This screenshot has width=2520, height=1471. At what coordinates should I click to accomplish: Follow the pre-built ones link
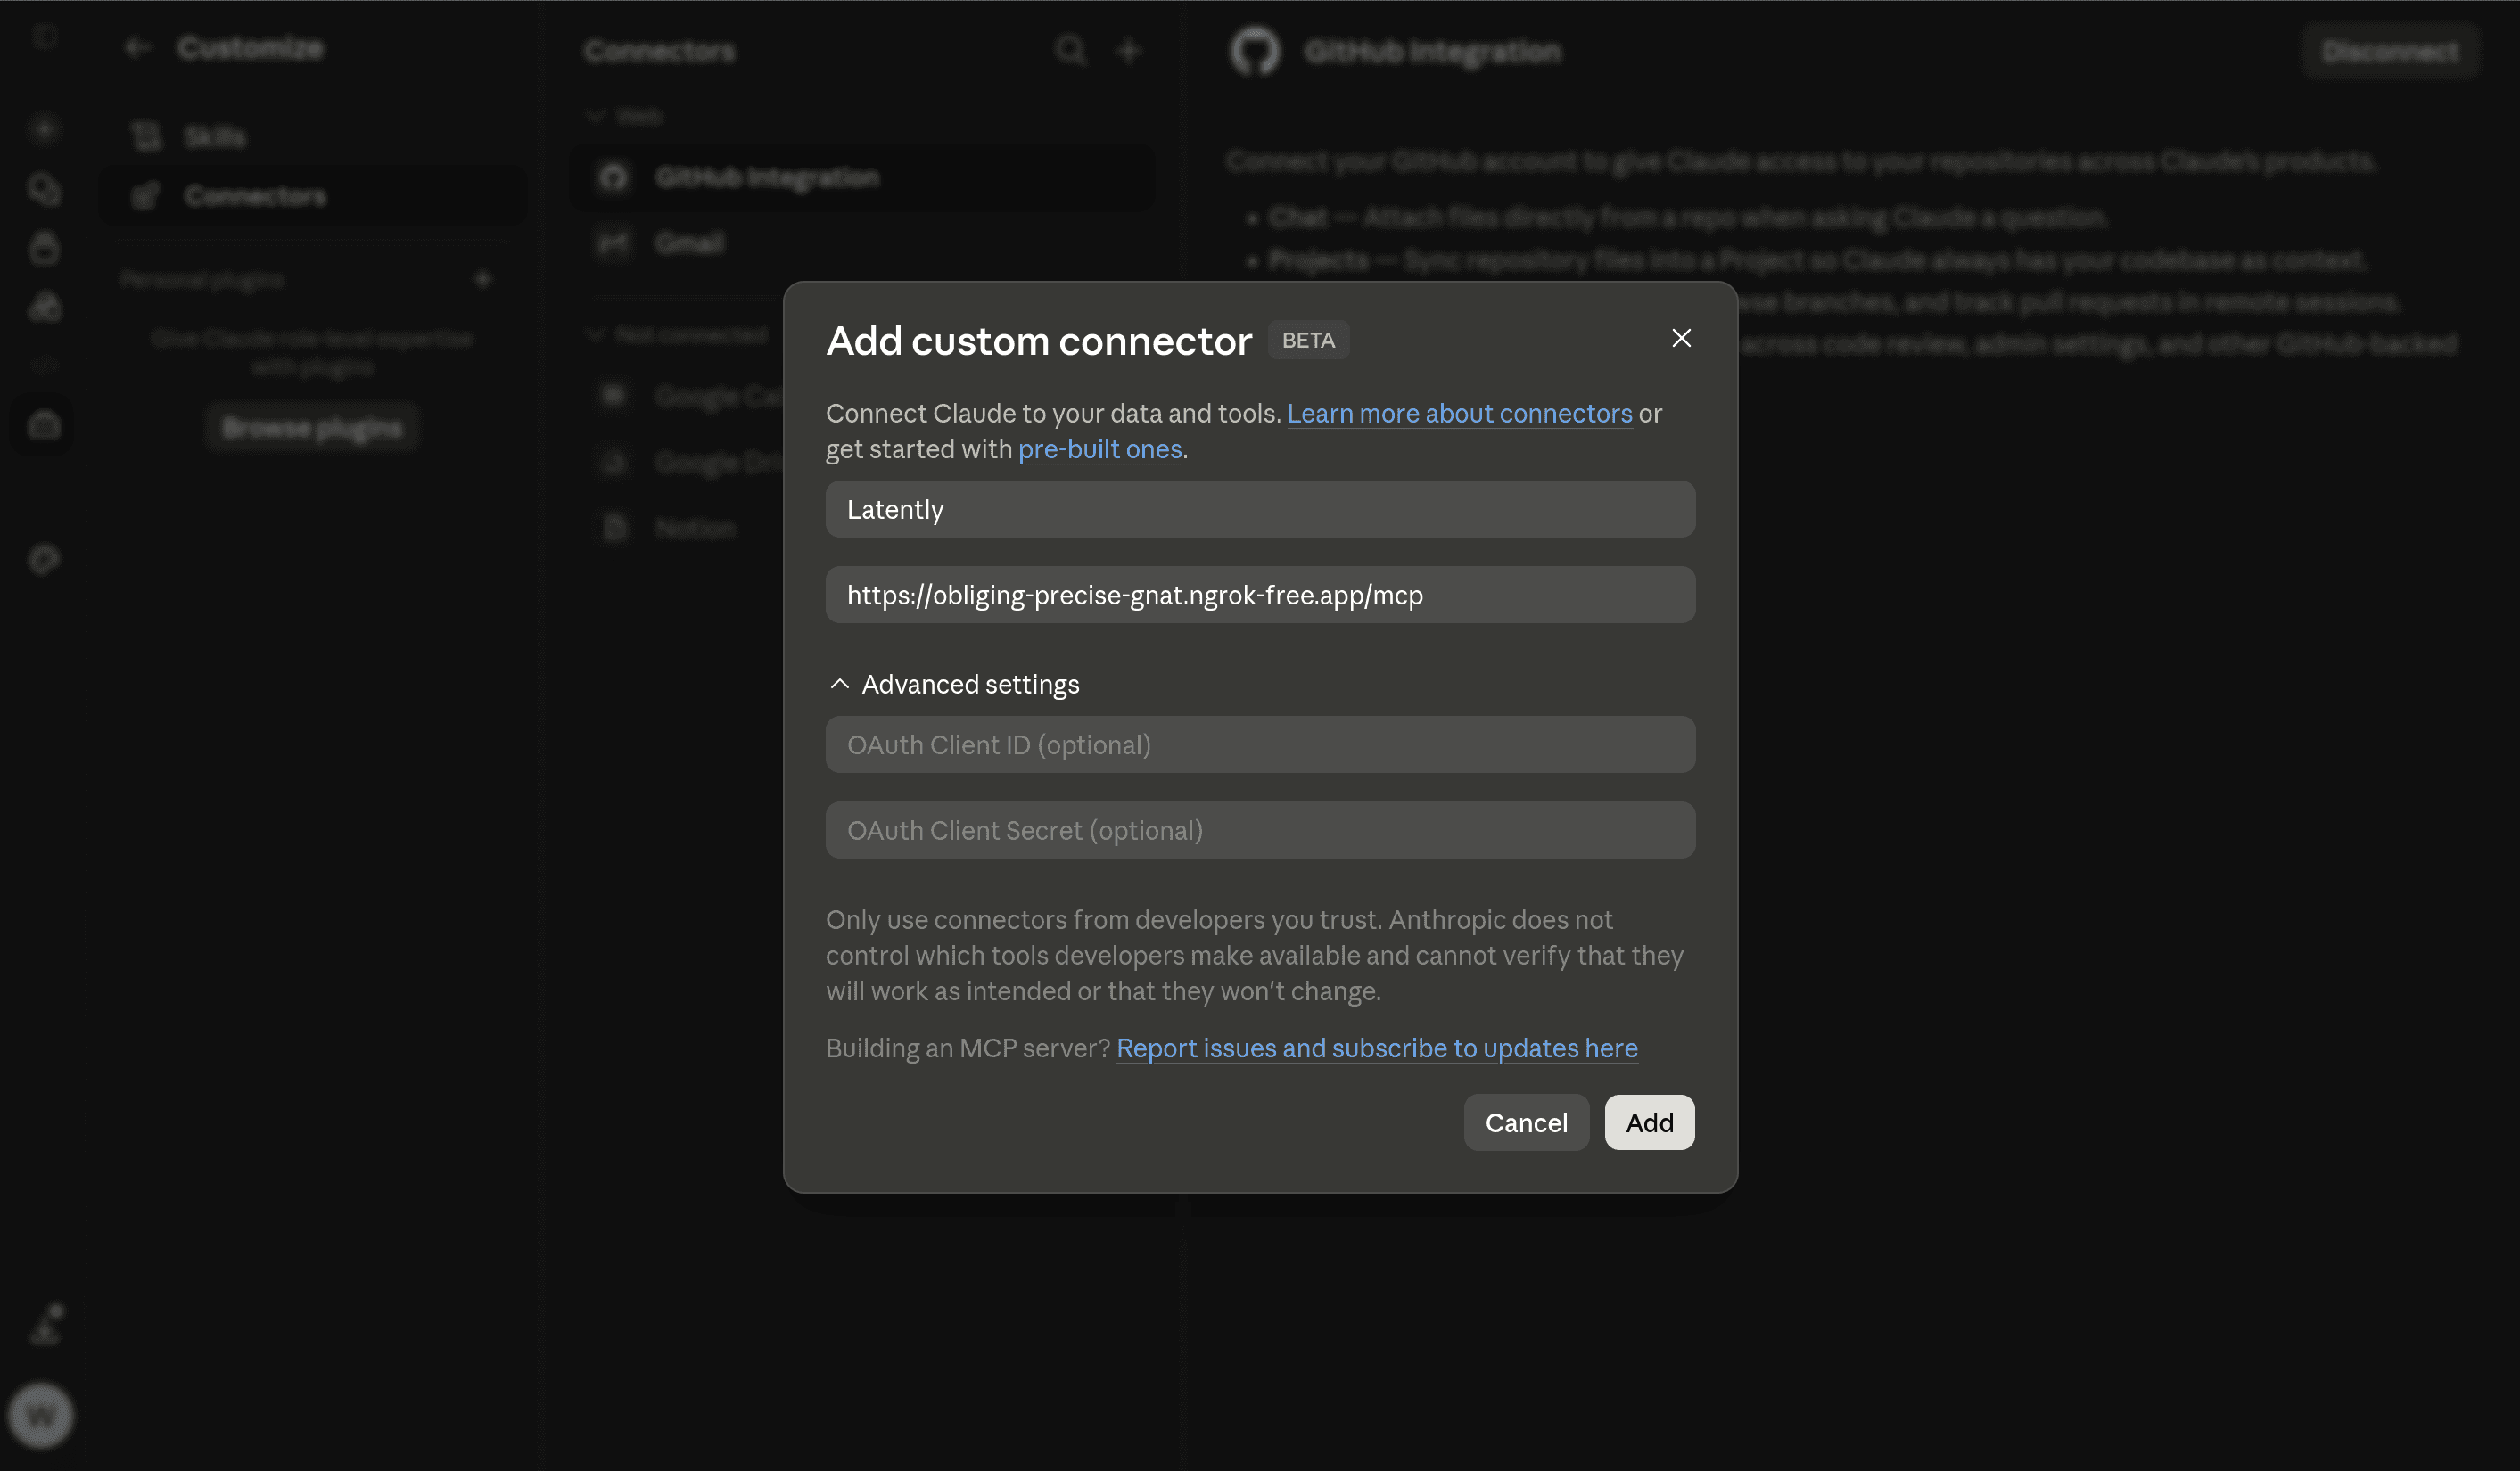click(1100, 449)
